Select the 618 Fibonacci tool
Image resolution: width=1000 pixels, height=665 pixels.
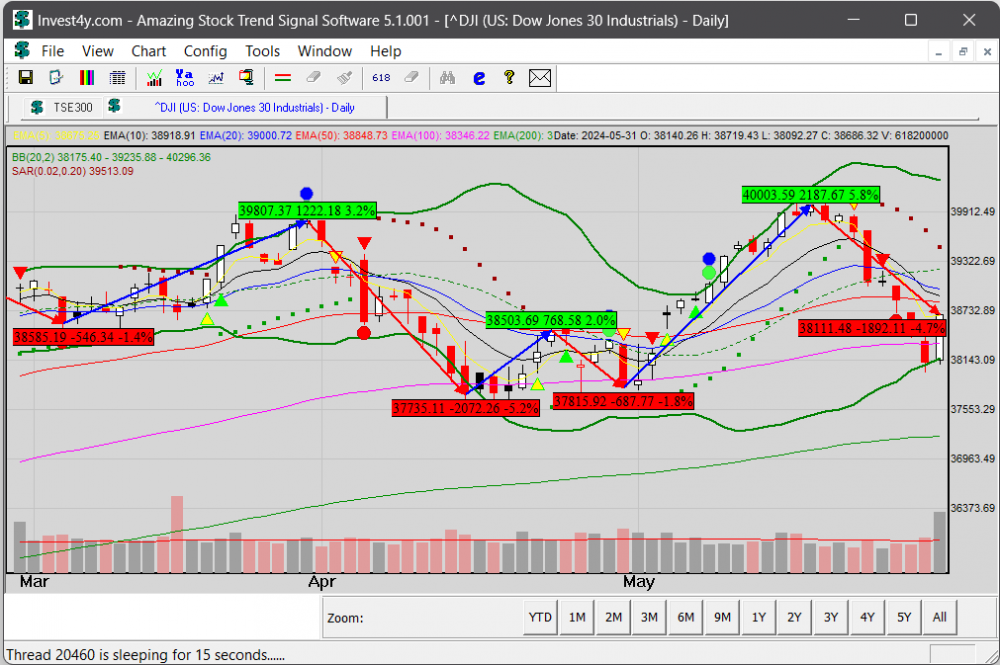(x=381, y=77)
